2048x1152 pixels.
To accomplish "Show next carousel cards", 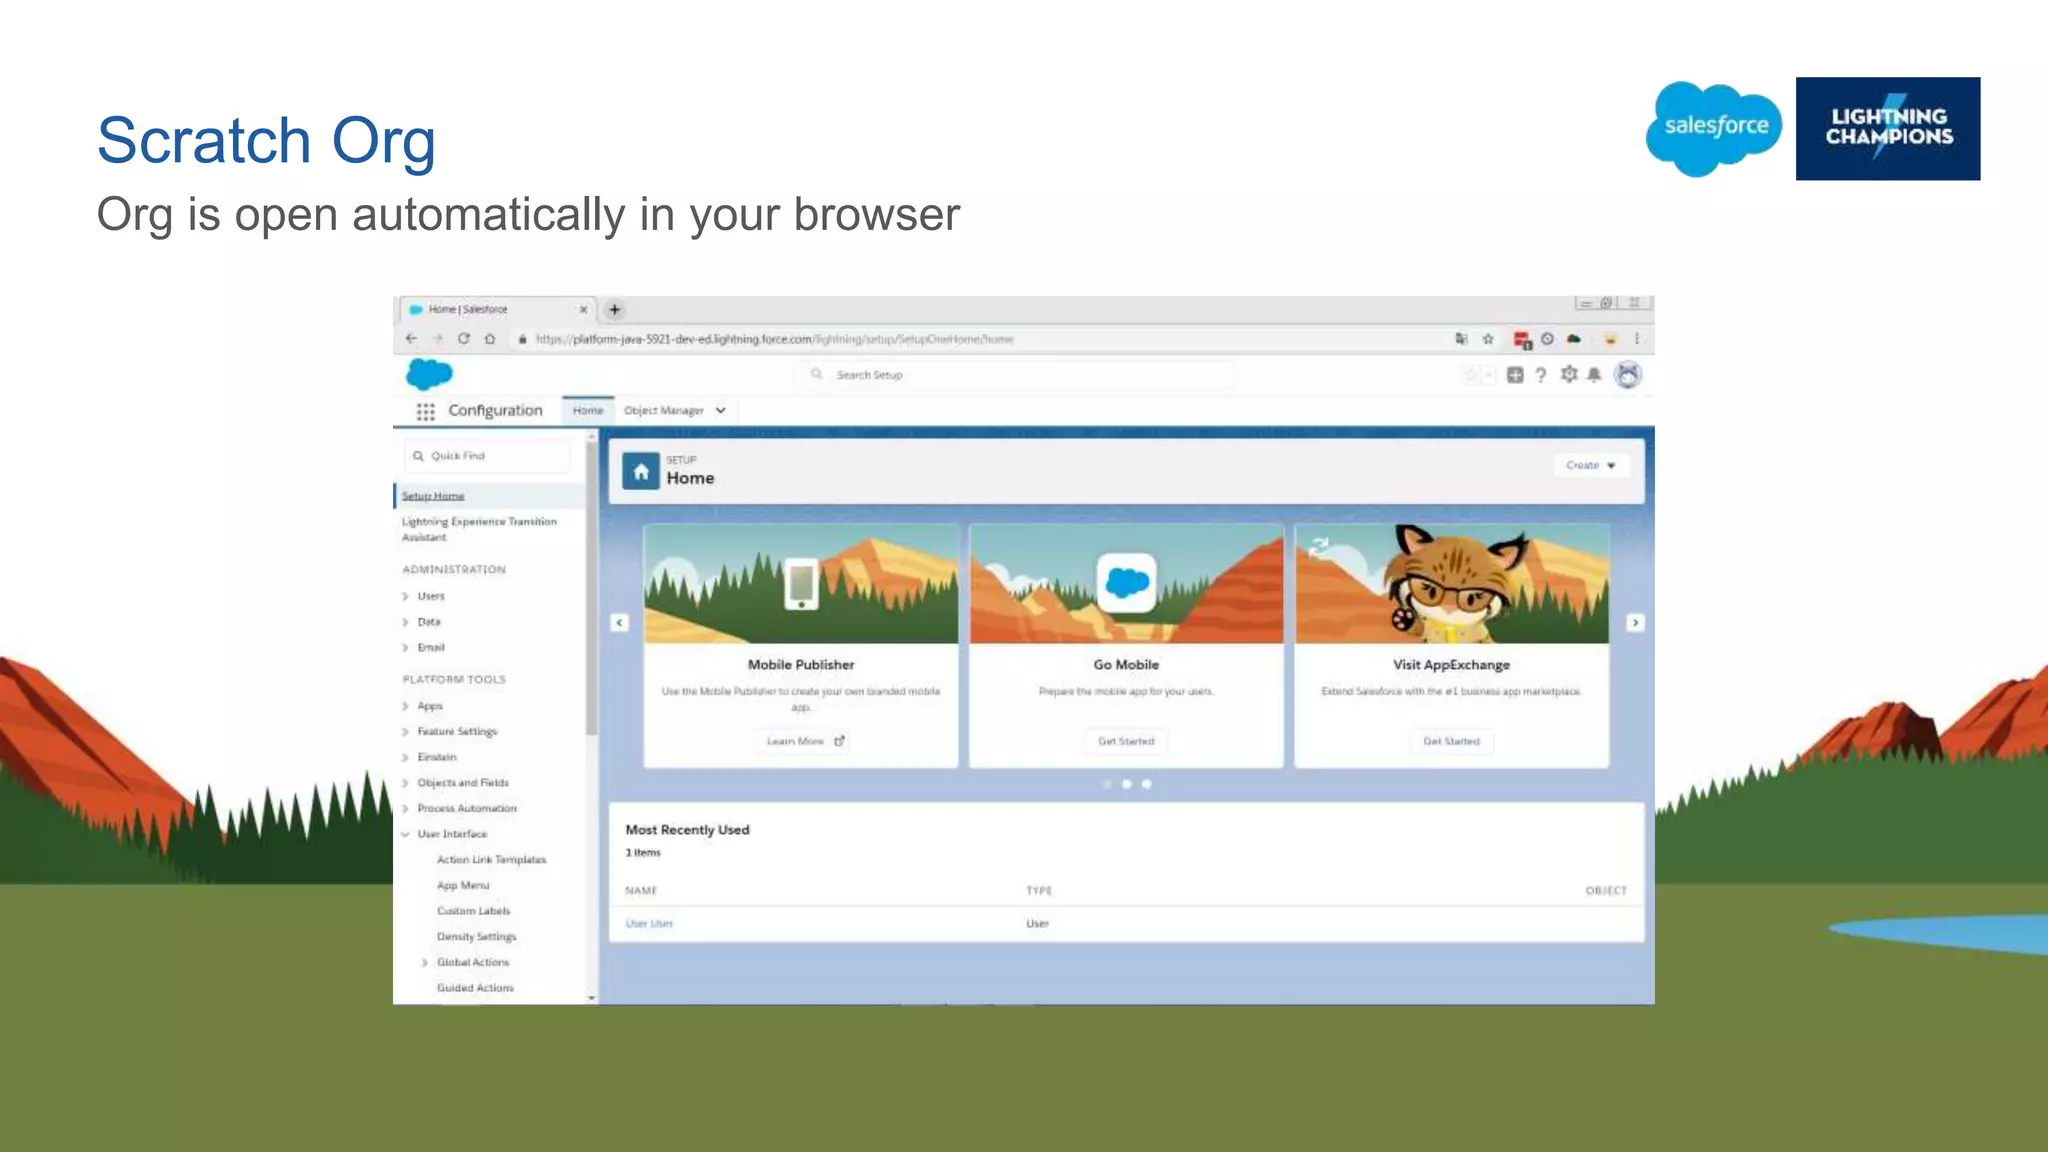I will tap(1636, 622).
